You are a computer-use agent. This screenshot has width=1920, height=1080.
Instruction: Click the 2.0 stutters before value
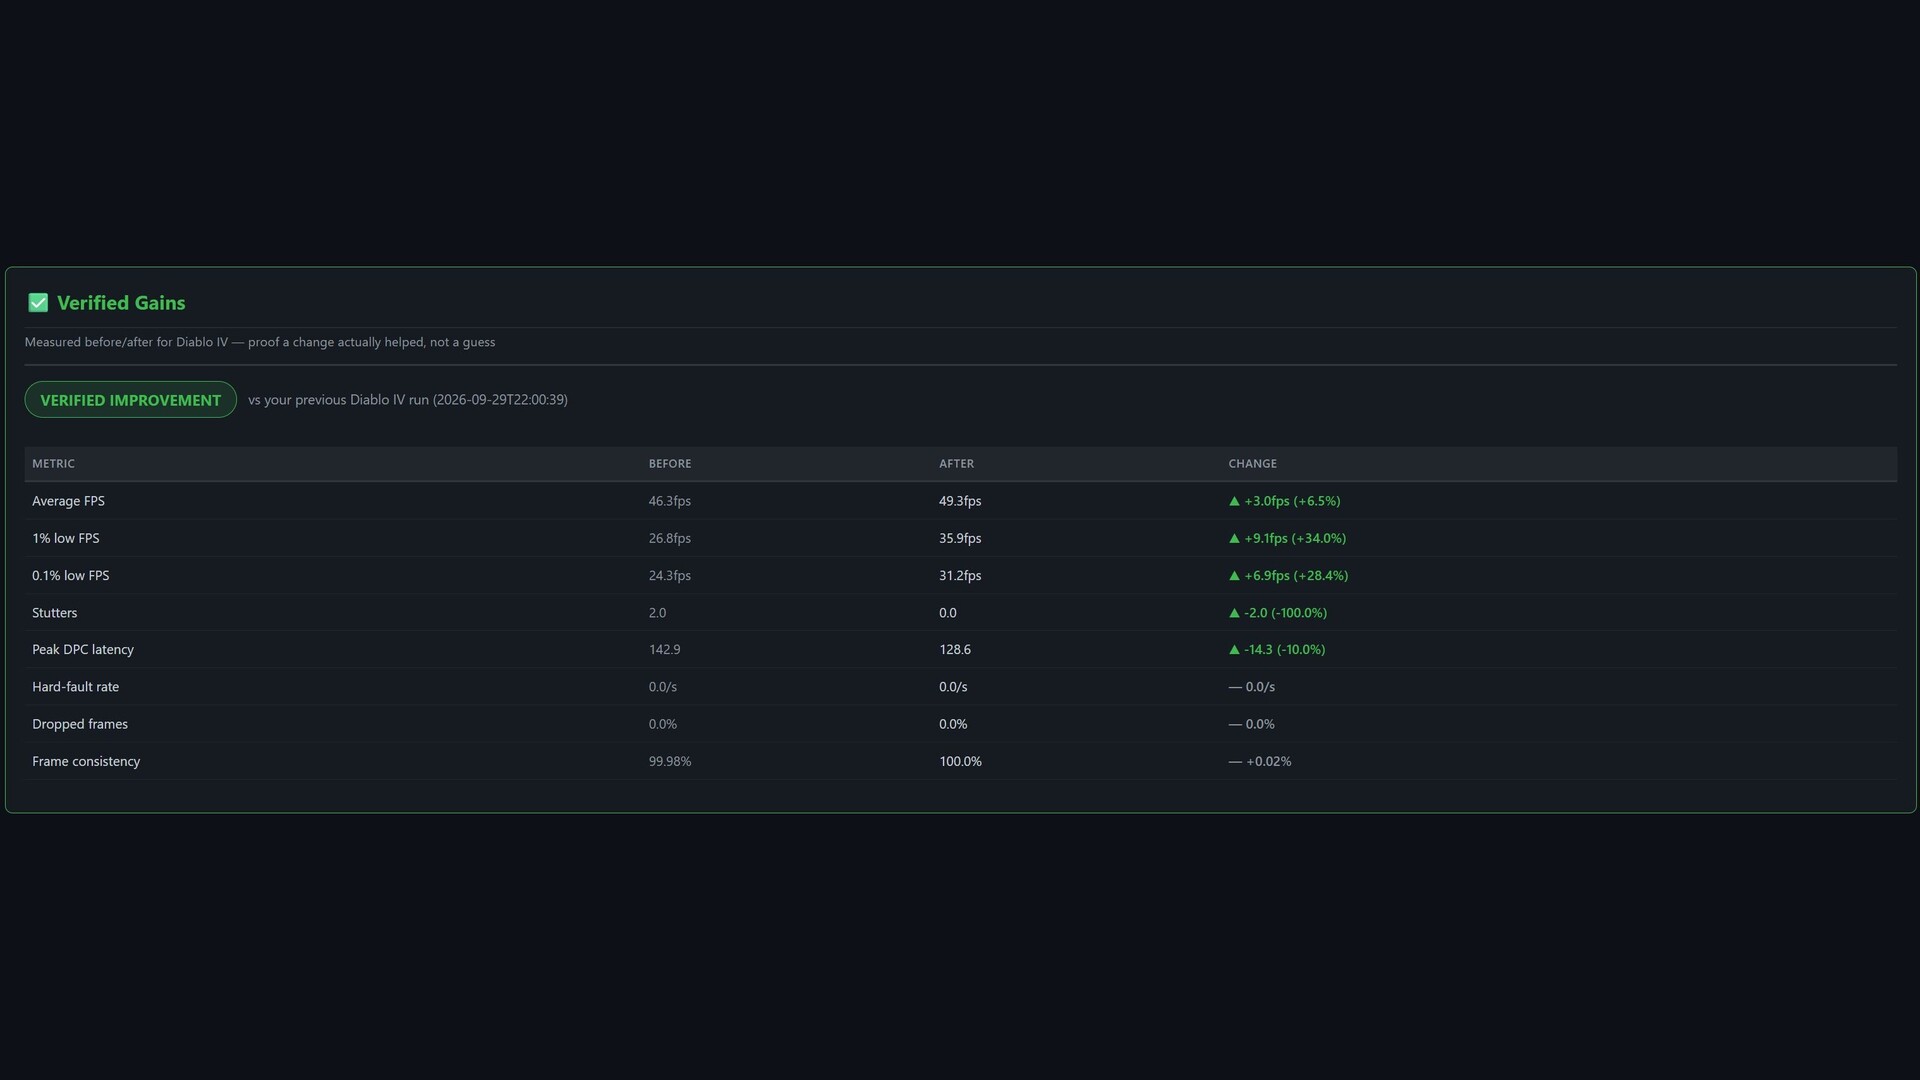(x=657, y=613)
